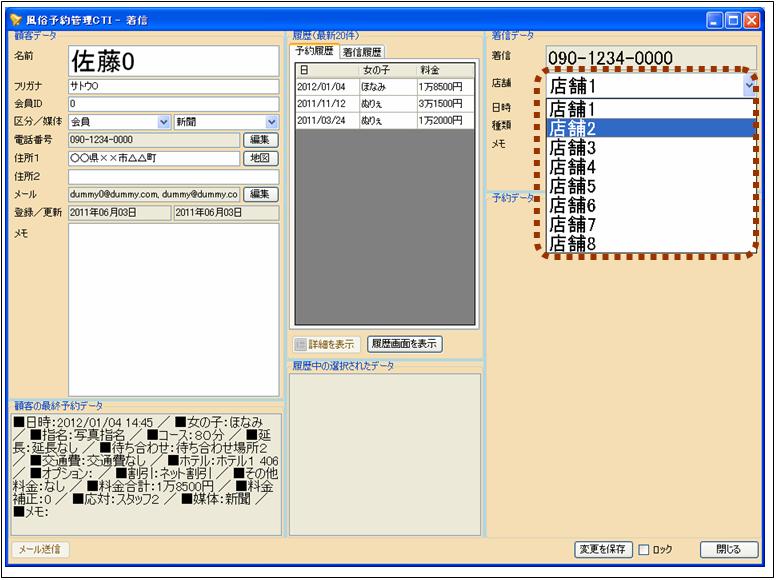Viewport: 776px width, 580px height.
Task: Switch to the 着信履歴 tab
Action: 362,51
